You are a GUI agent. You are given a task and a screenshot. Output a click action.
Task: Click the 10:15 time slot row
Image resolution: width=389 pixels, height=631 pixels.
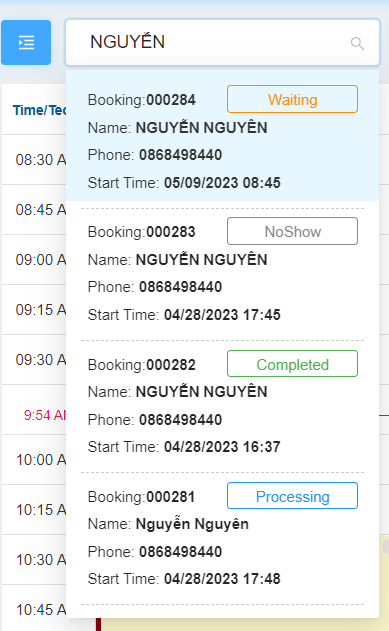pyautogui.click(x=34, y=509)
